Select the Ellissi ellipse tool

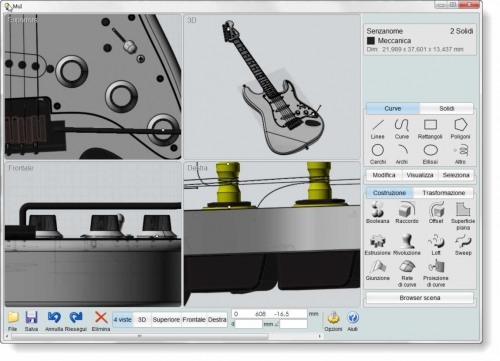pyautogui.click(x=430, y=154)
